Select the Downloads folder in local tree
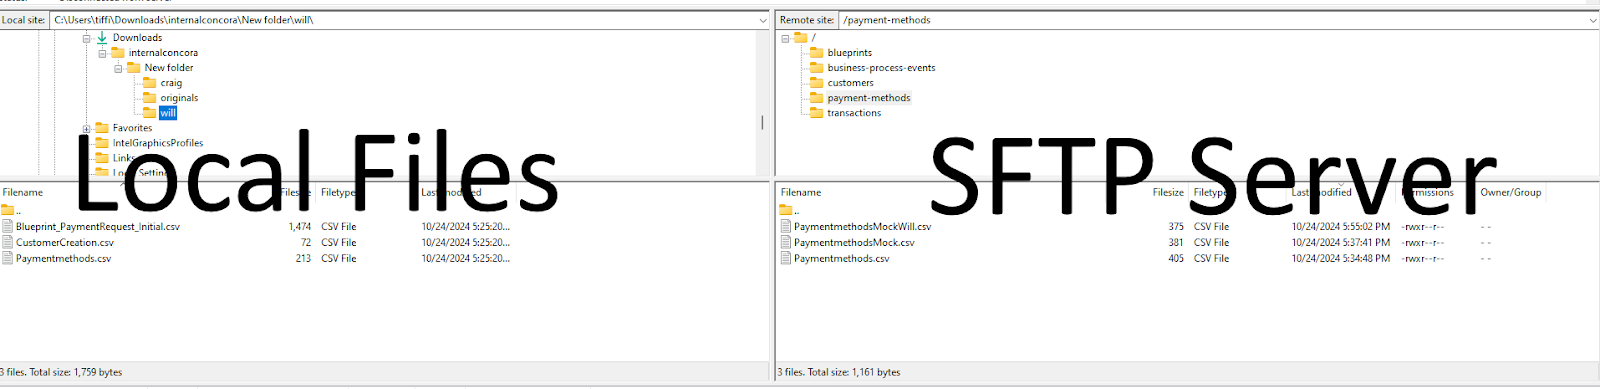The height and width of the screenshot is (389, 1600). 137,38
